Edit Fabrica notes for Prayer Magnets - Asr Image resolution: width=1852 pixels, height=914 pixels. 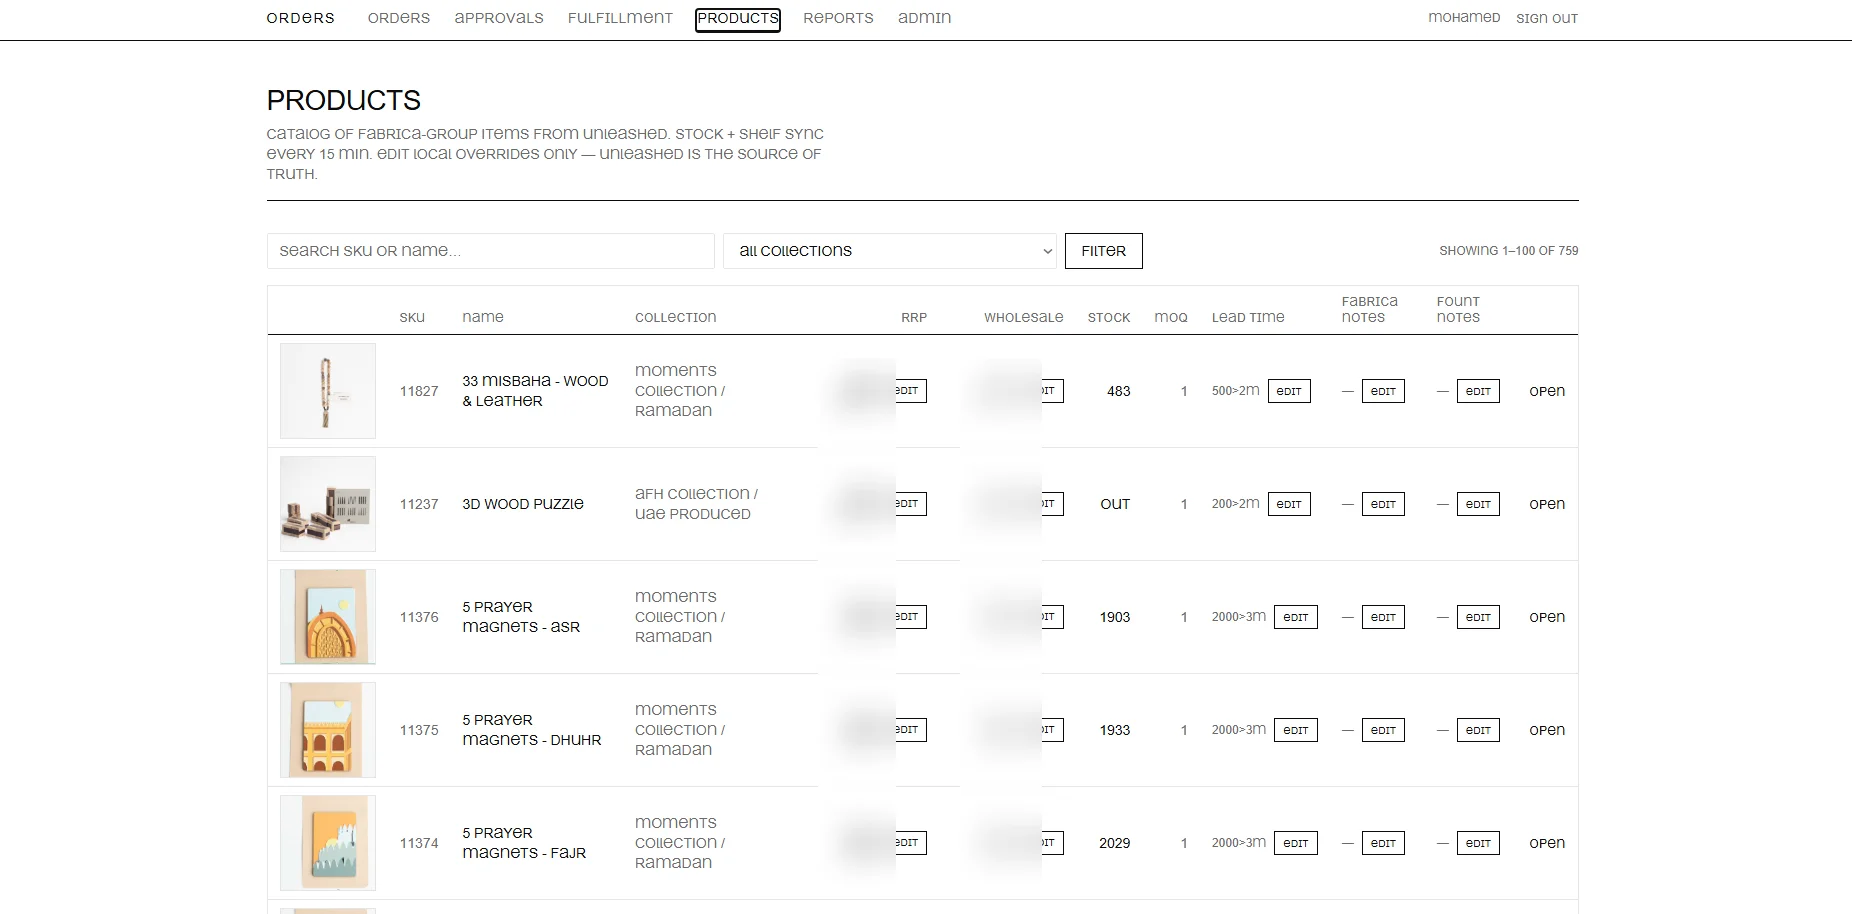coord(1383,617)
